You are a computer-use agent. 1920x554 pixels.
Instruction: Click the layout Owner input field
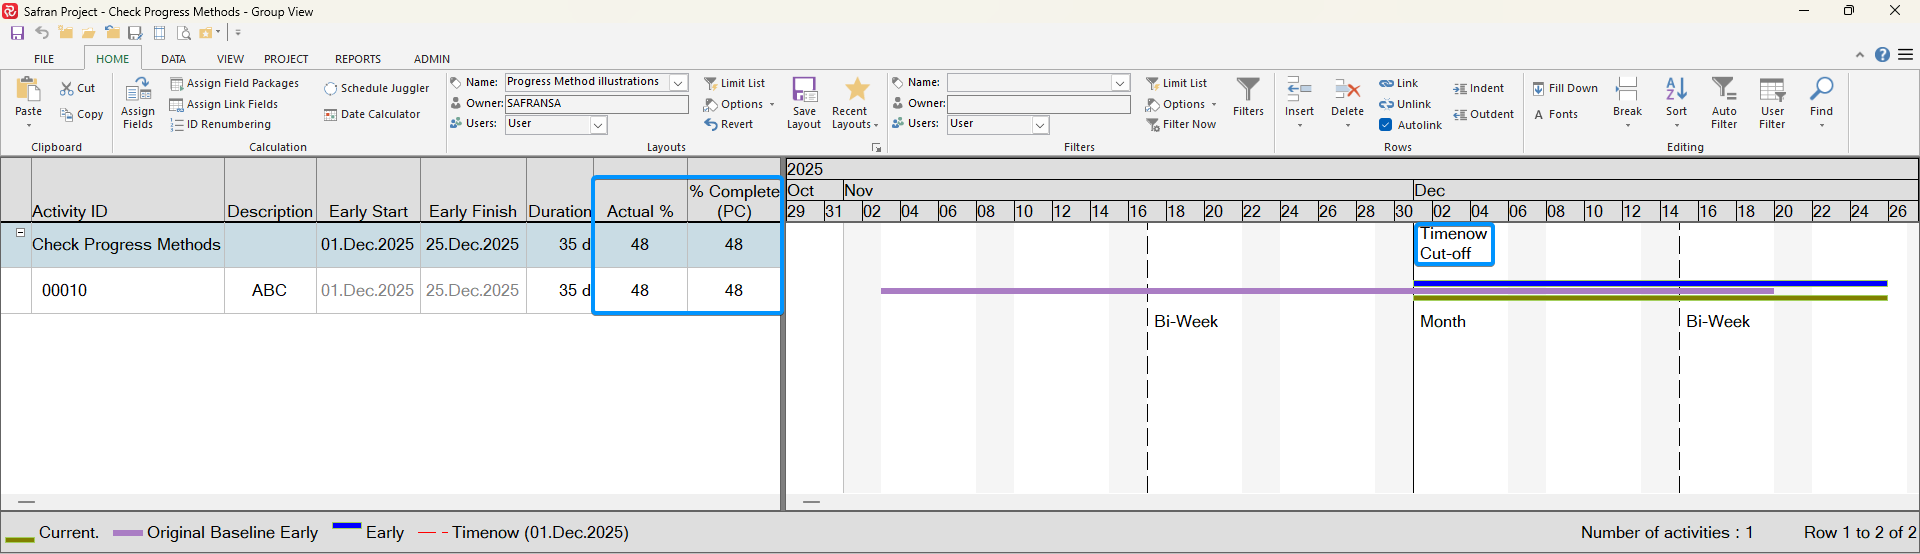coord(596,104)
